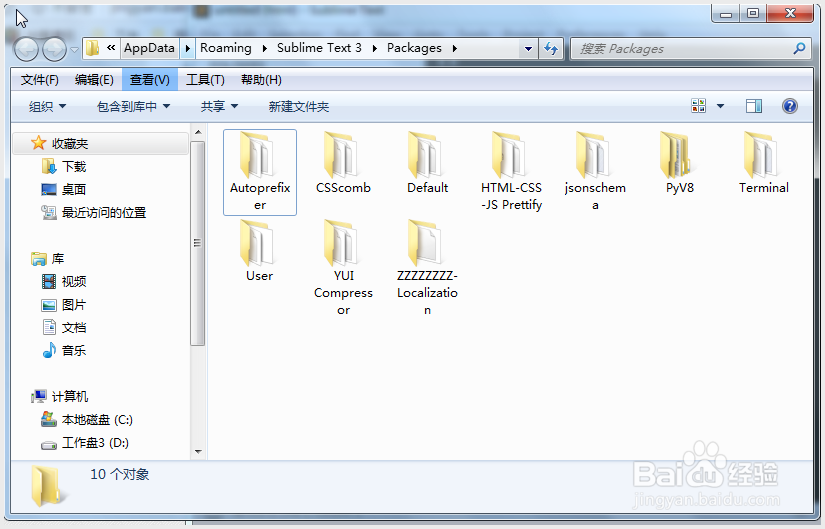Click the navigation pane scrollbar thumb
The width and height of the screenshot is (825, 529).
coord(197,243)
